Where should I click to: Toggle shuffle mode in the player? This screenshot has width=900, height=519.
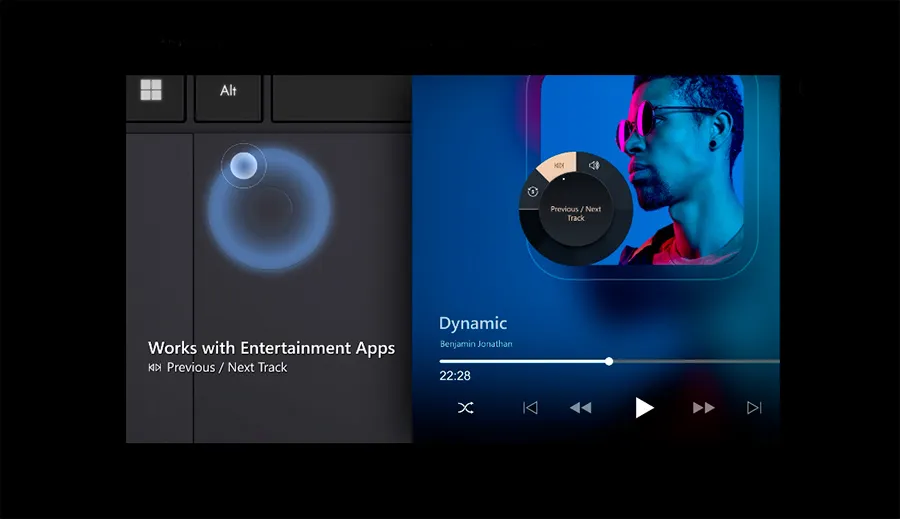coord(466,408)
